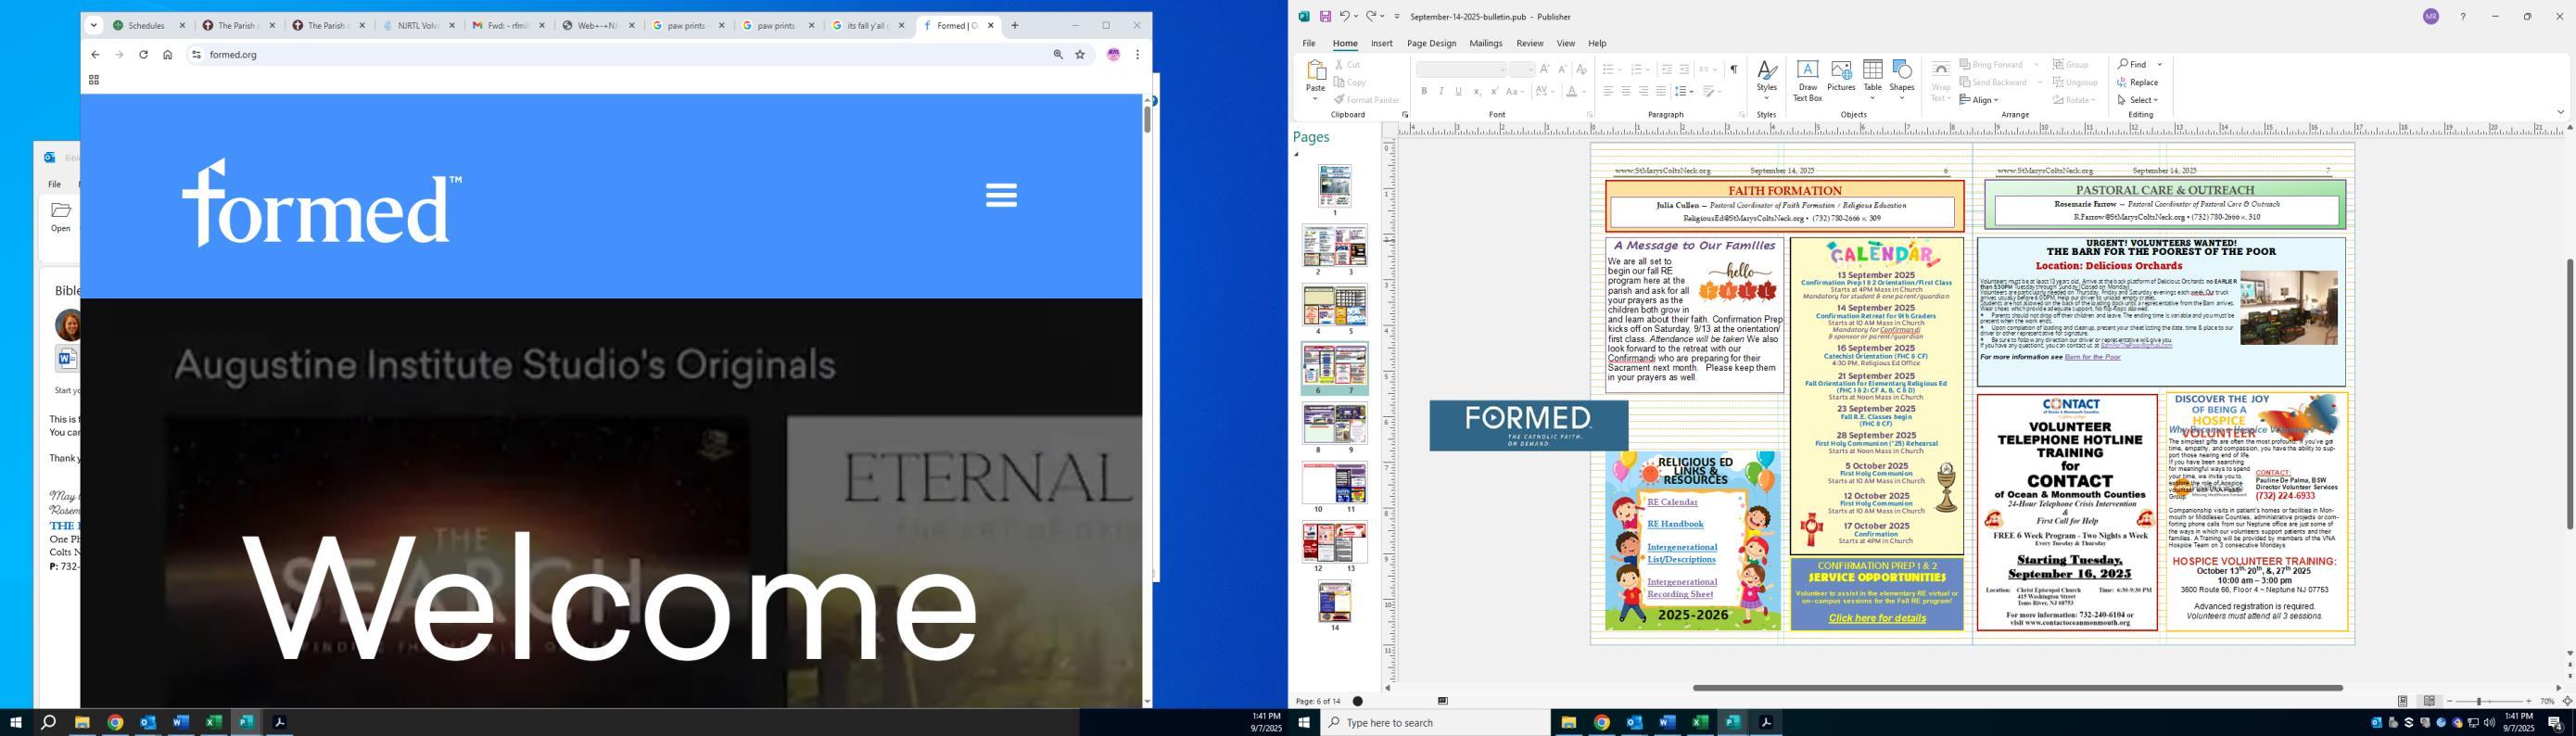Open Chrome three-dot menu

click(x=1137, y=55)
